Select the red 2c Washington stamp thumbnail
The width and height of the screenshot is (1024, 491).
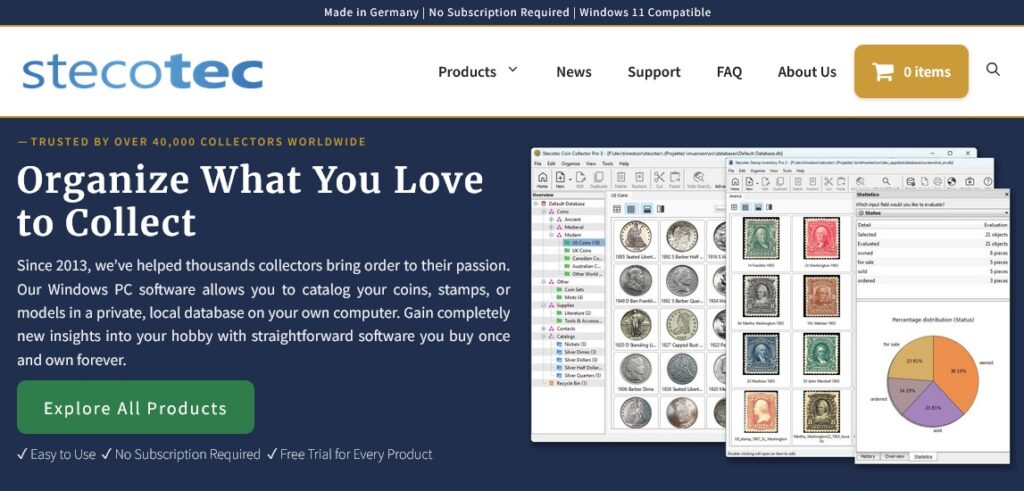(x=822, y=238)
